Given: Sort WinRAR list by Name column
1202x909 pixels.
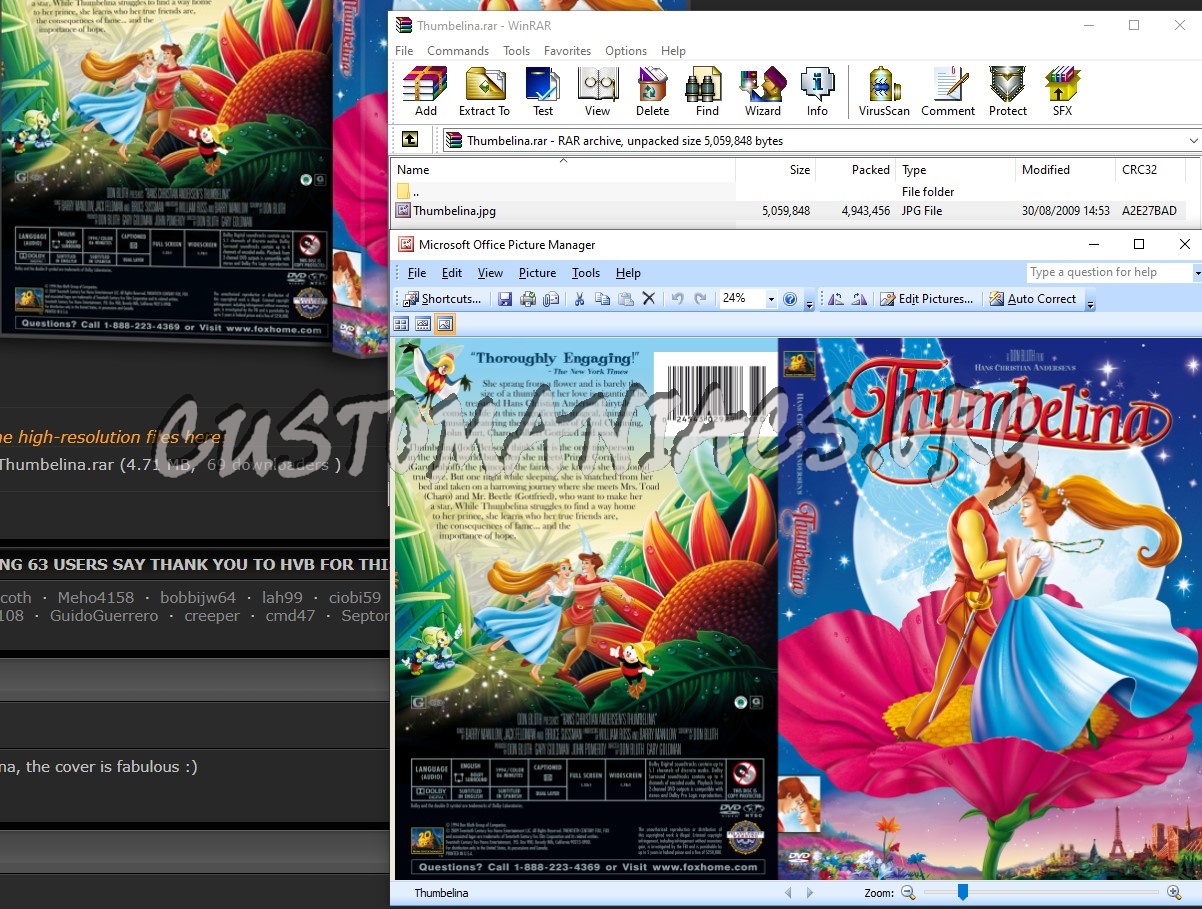Looking at the screenshot, I should coord(563,170).
